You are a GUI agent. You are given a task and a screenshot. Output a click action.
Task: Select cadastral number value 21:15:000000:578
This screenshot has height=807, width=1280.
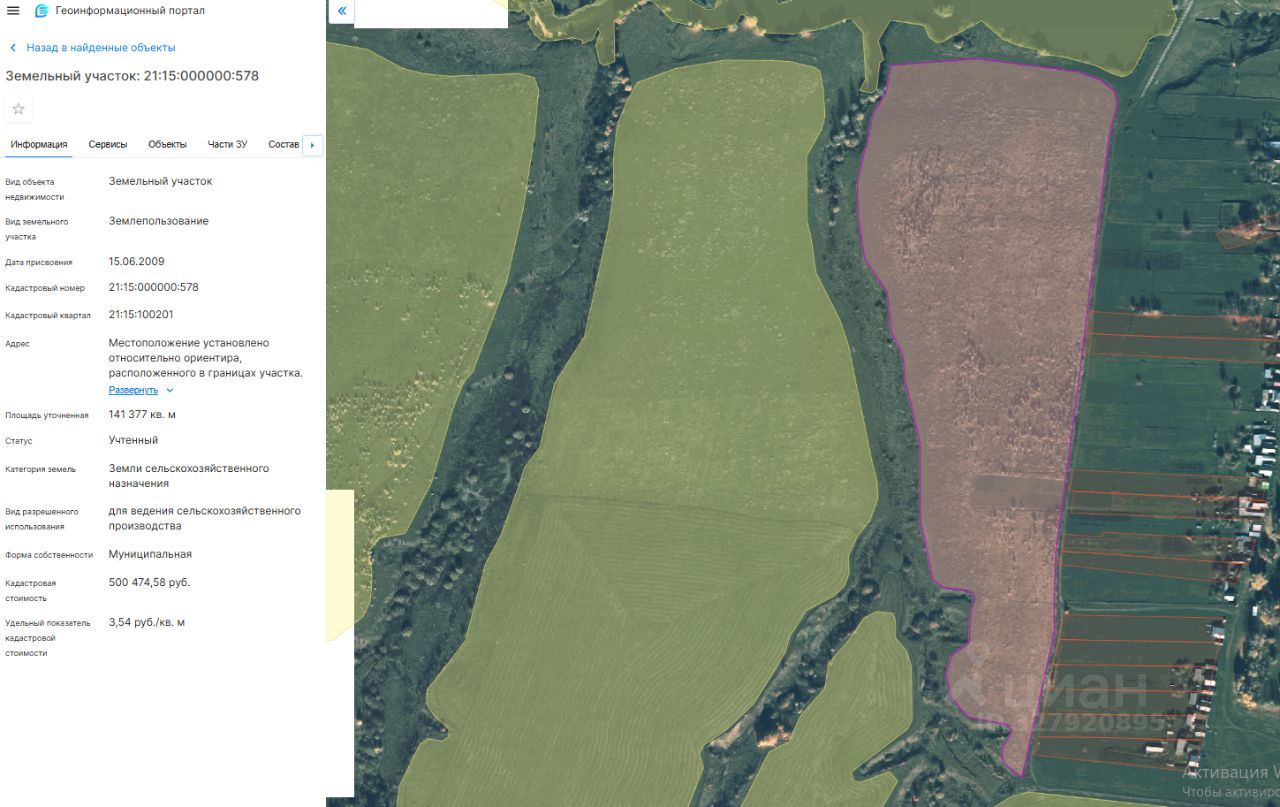tap(154, 287)
